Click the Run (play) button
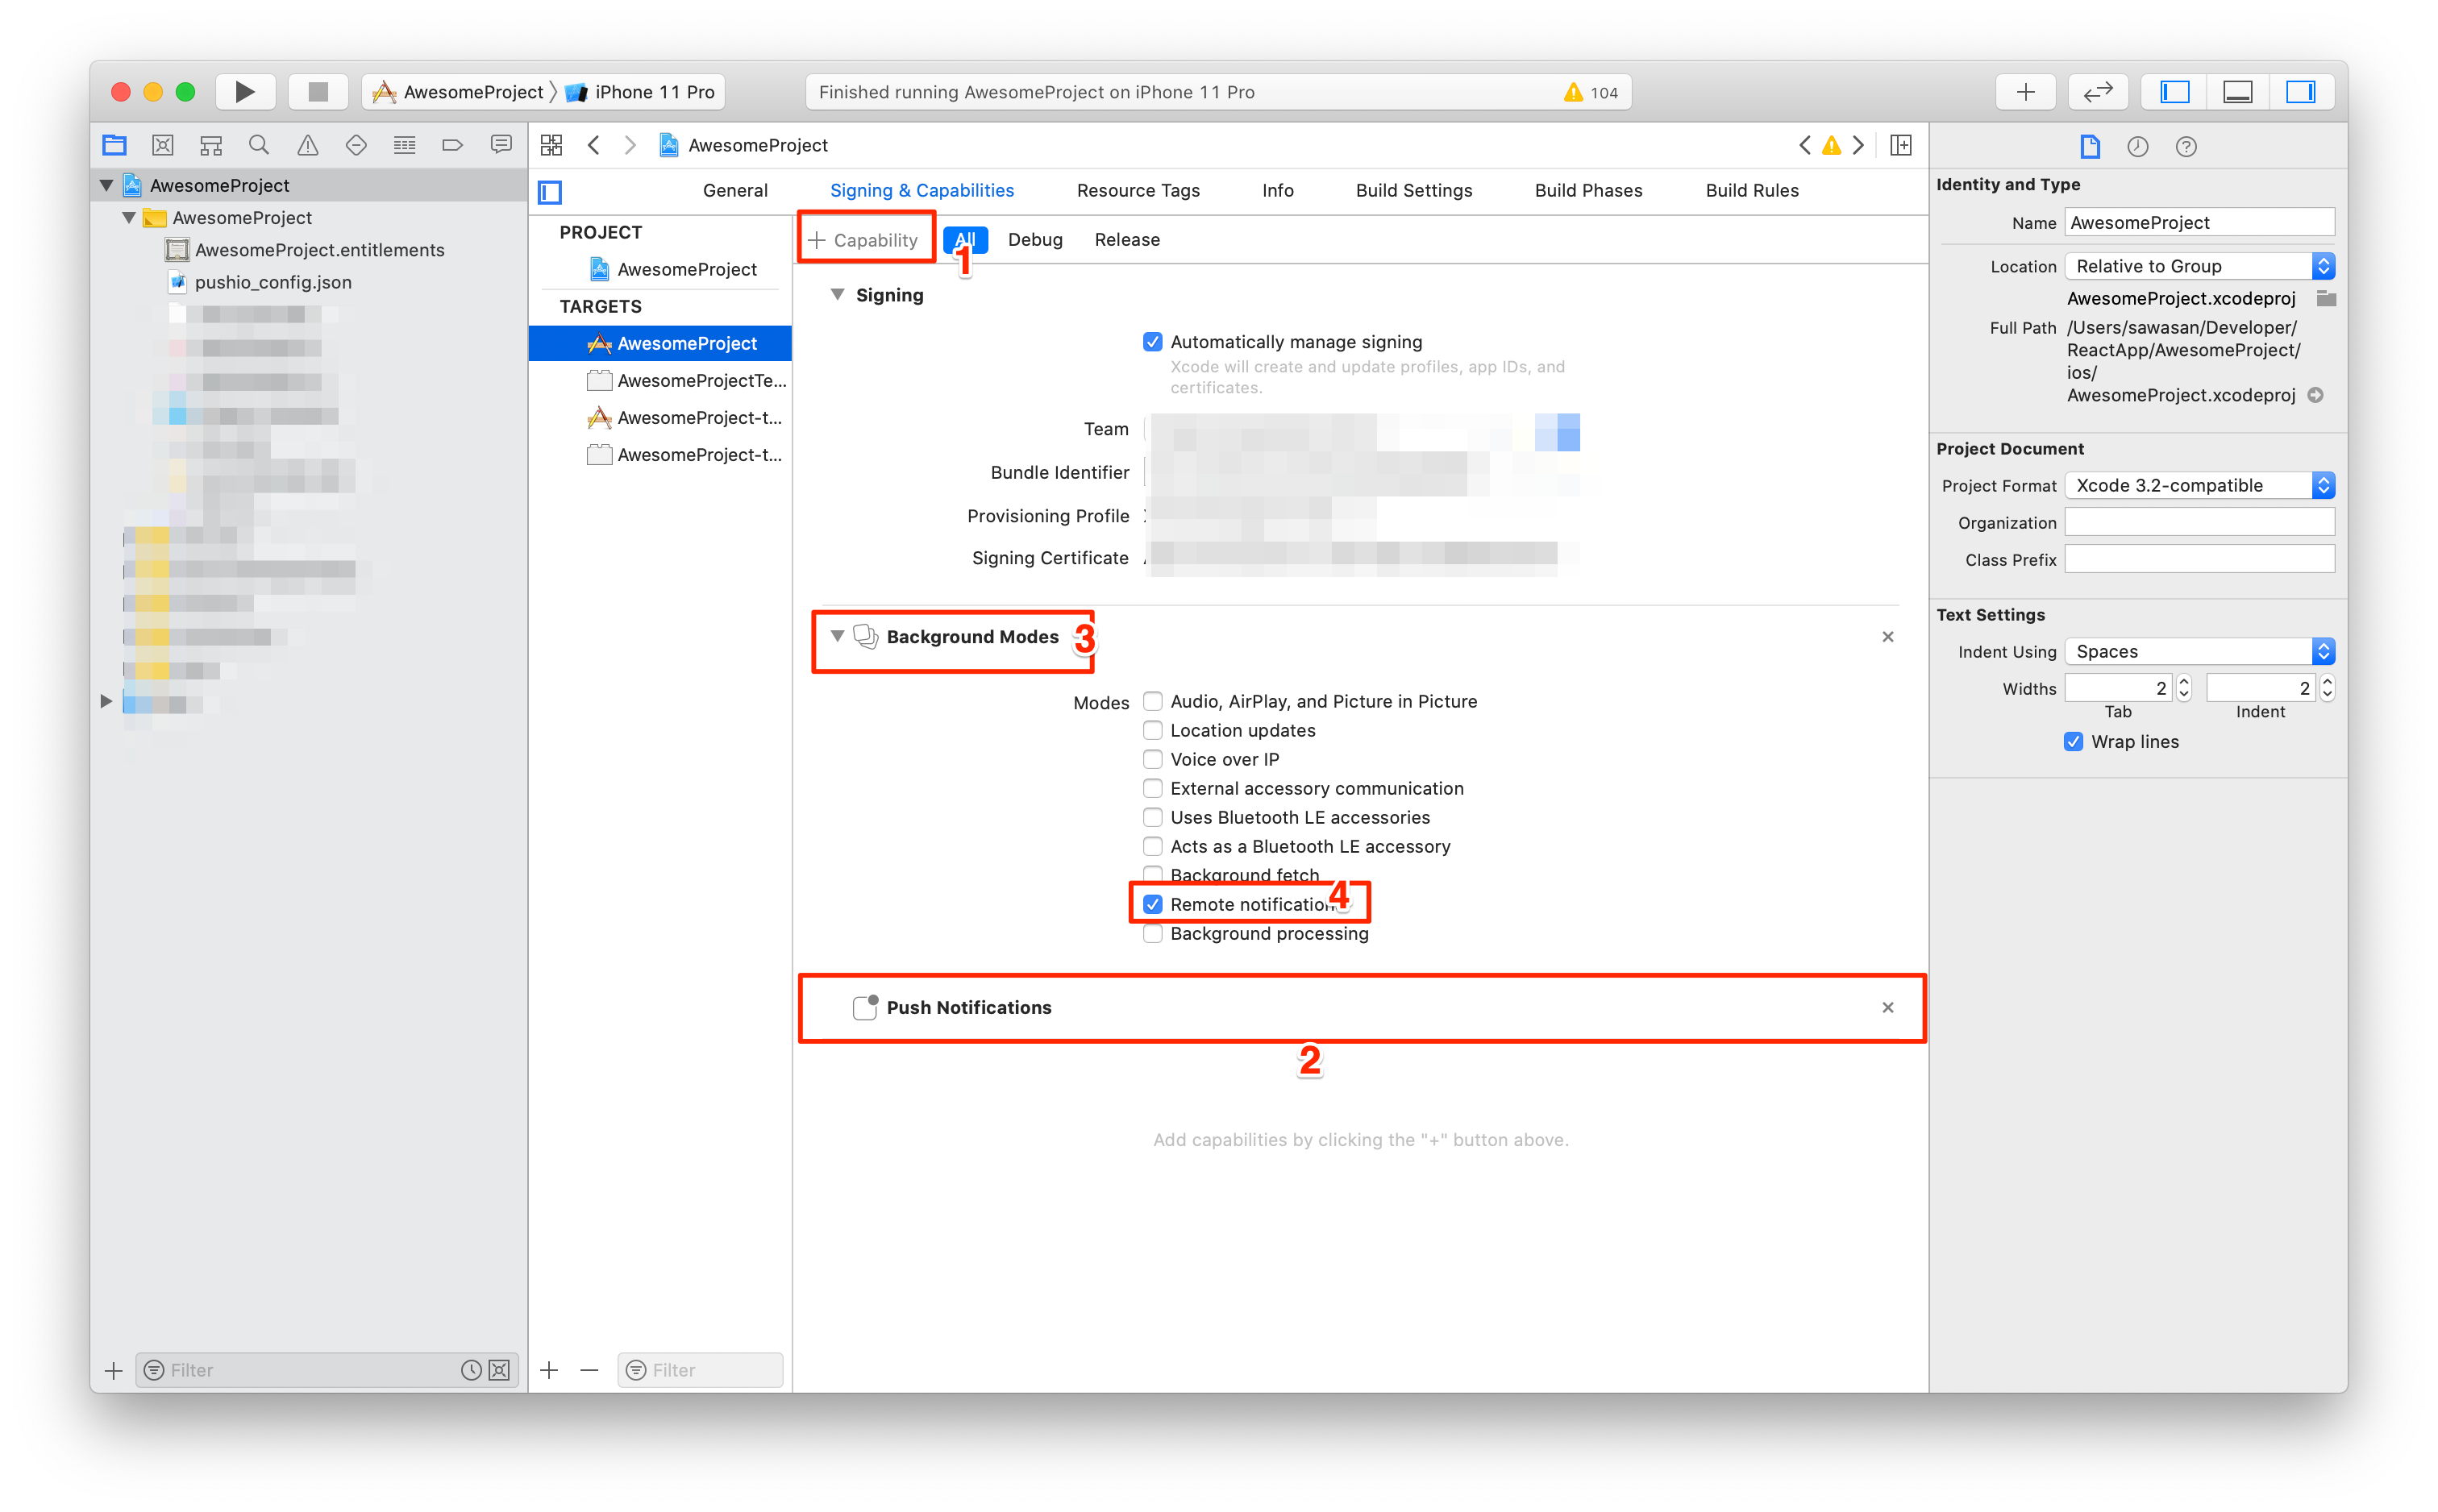Viewport: 2438px width, 1512px height. (244, 92)
